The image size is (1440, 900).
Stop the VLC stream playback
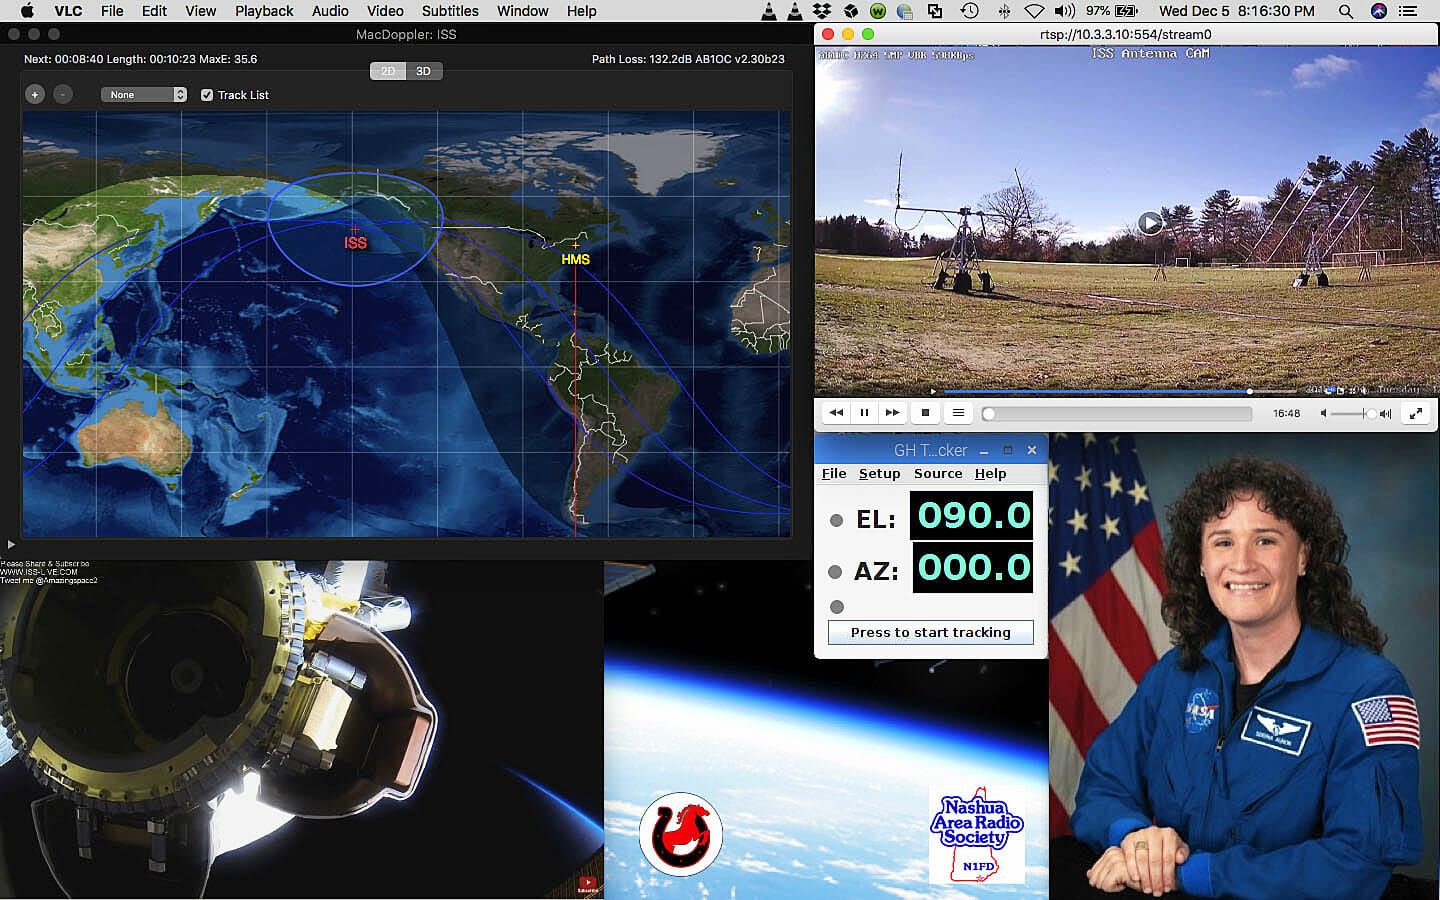(925, 412)
